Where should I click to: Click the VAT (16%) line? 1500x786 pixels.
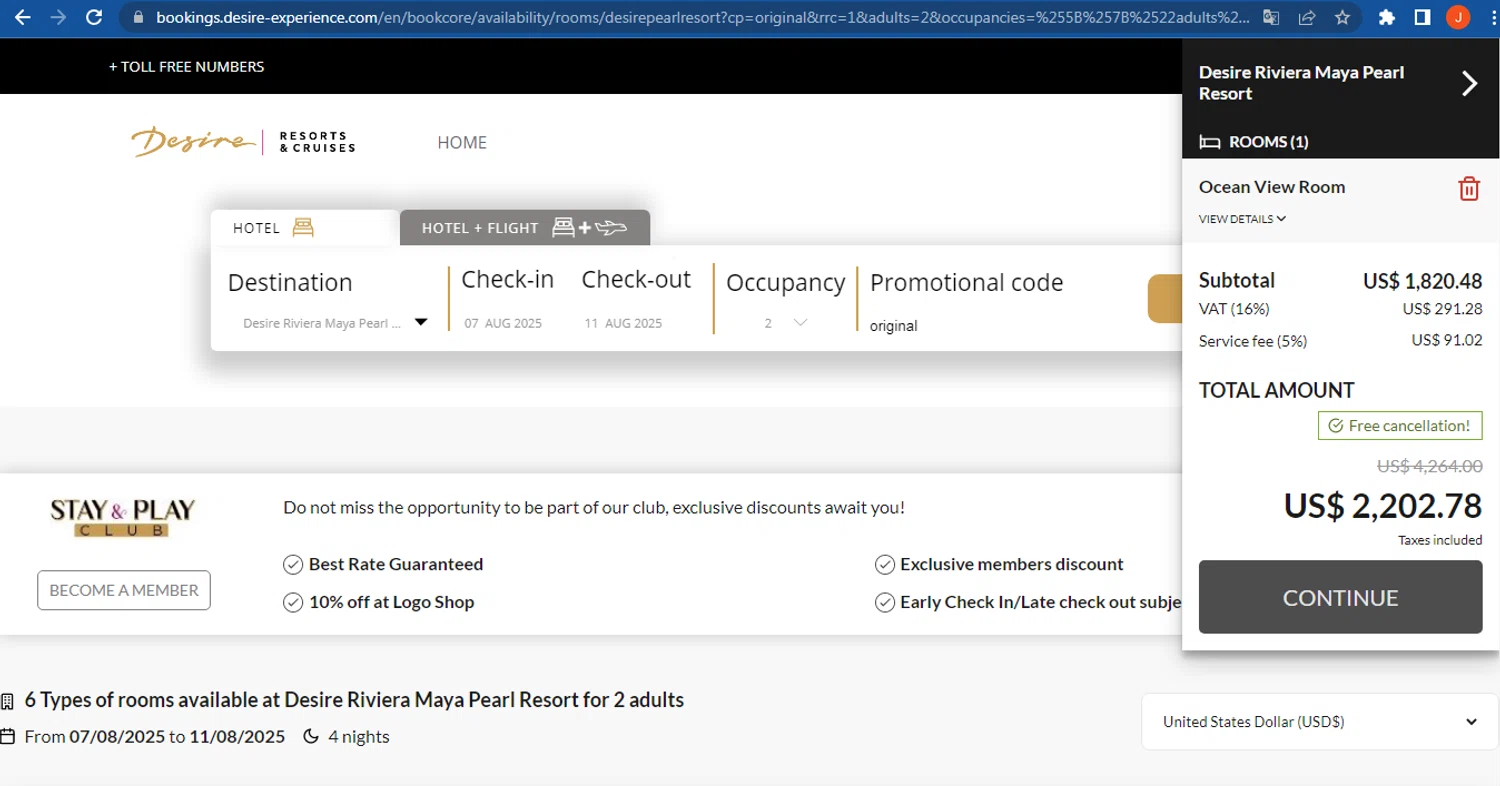1340,309
